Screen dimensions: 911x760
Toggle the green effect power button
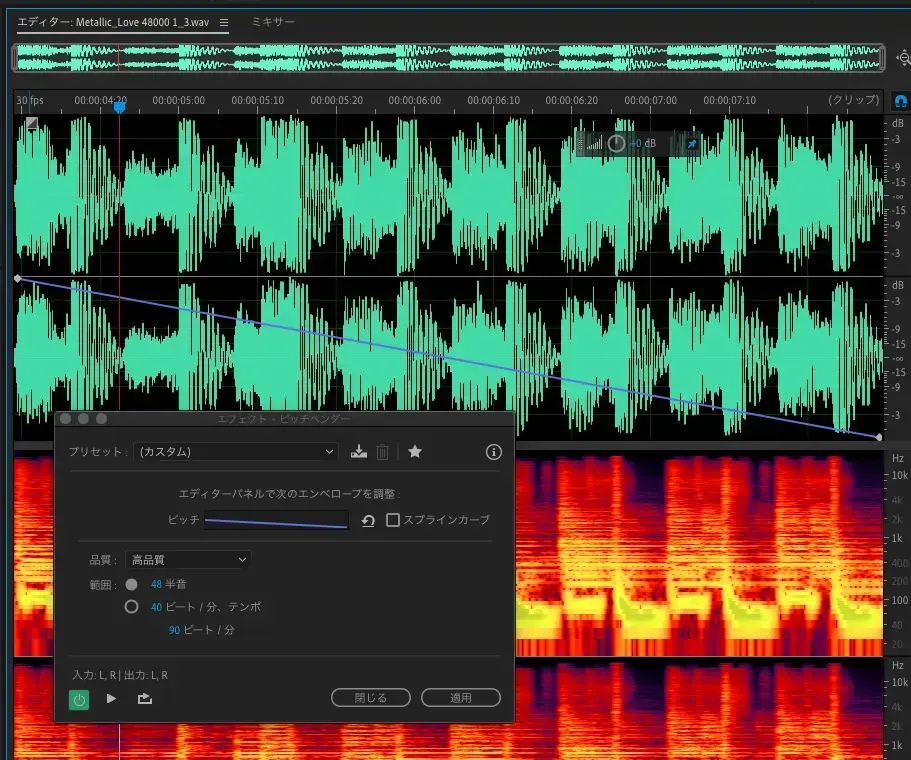pyautogui.click(x=79, y=700)
